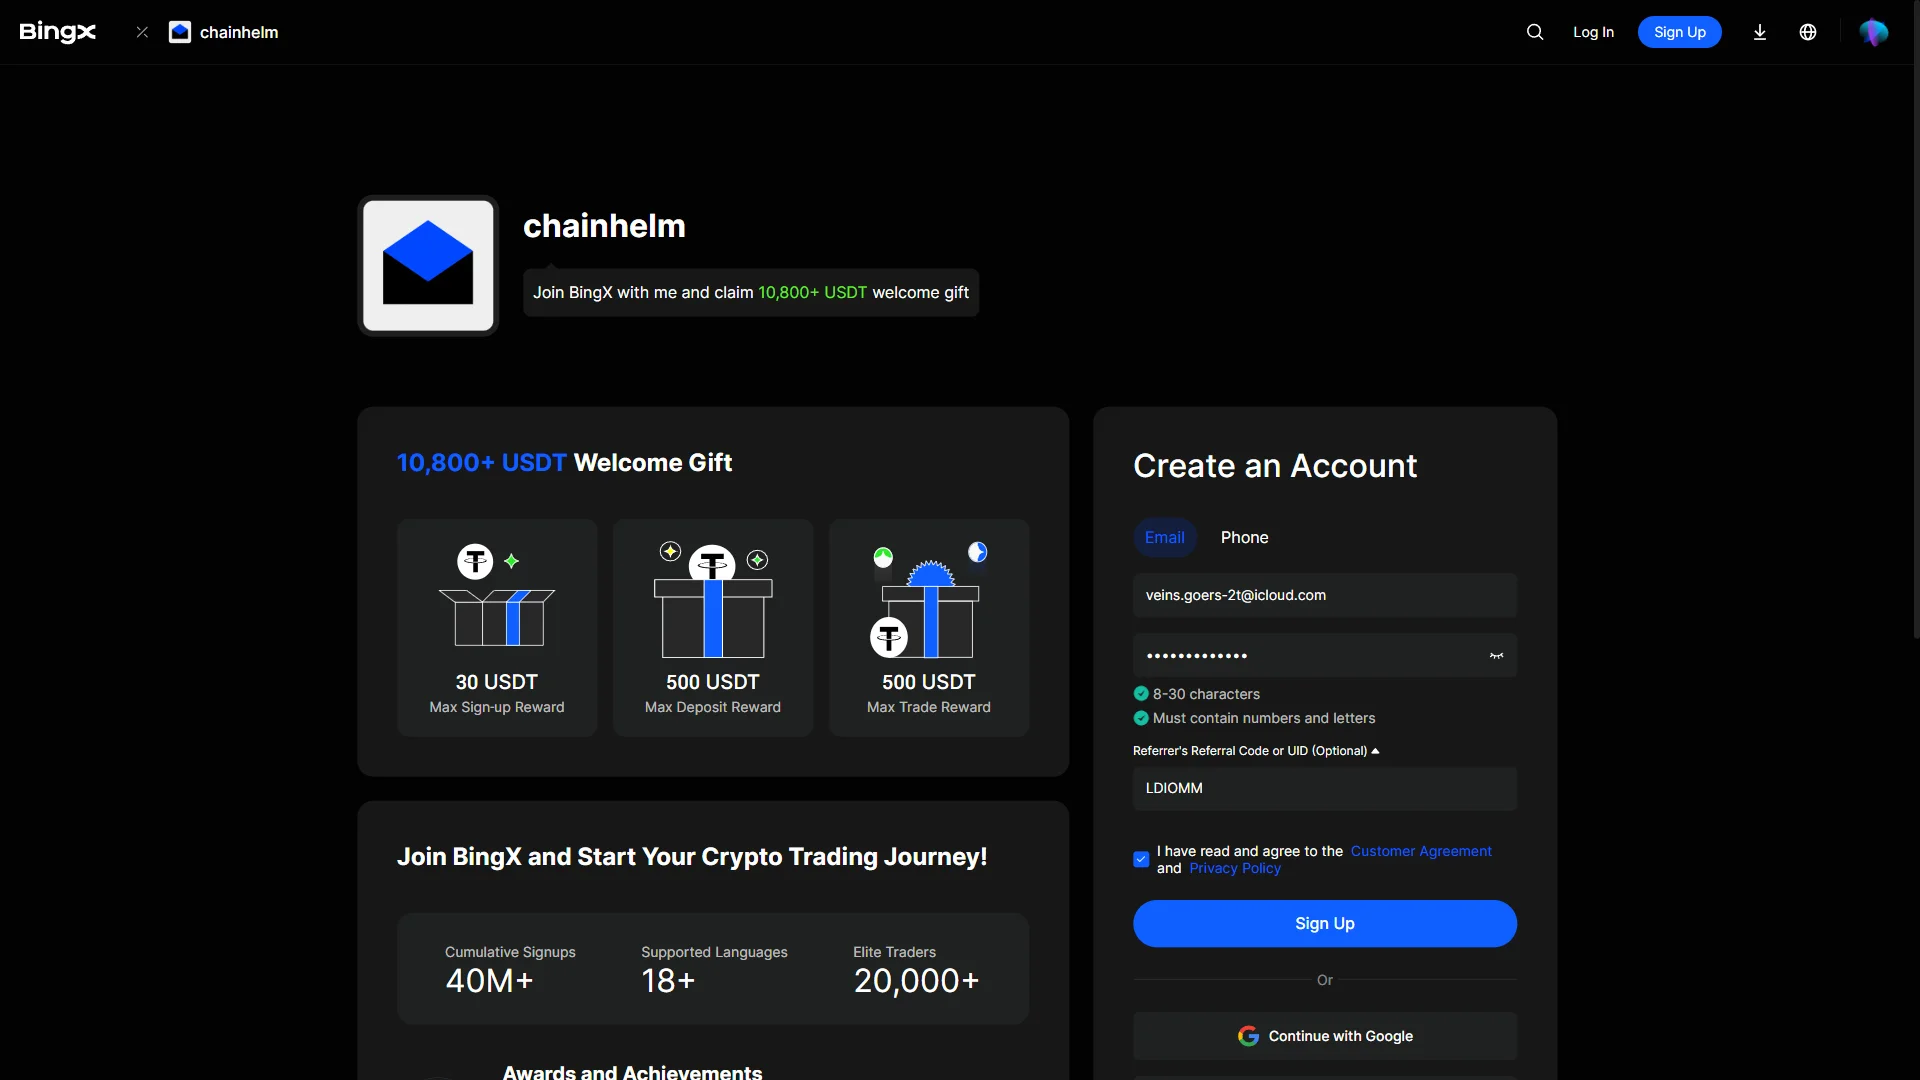The image size is (1920, 1080).
Task: Click "Join BingX and Start Your Crypto Trading Journey!"
Action: (692, 857)
